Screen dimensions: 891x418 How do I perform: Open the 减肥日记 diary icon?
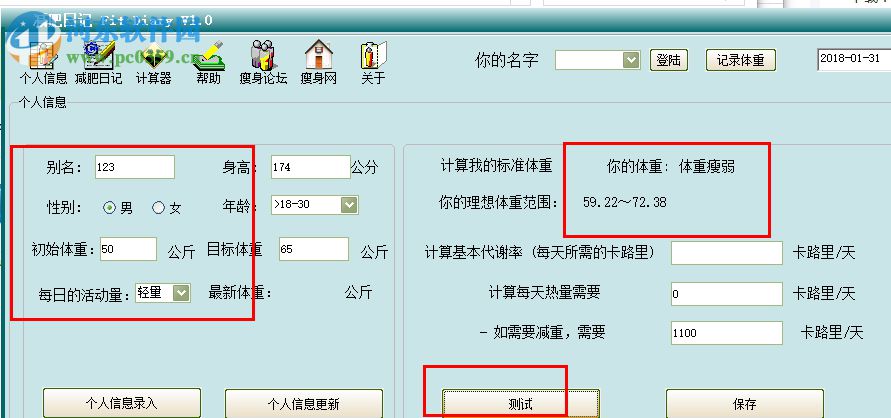98,62
